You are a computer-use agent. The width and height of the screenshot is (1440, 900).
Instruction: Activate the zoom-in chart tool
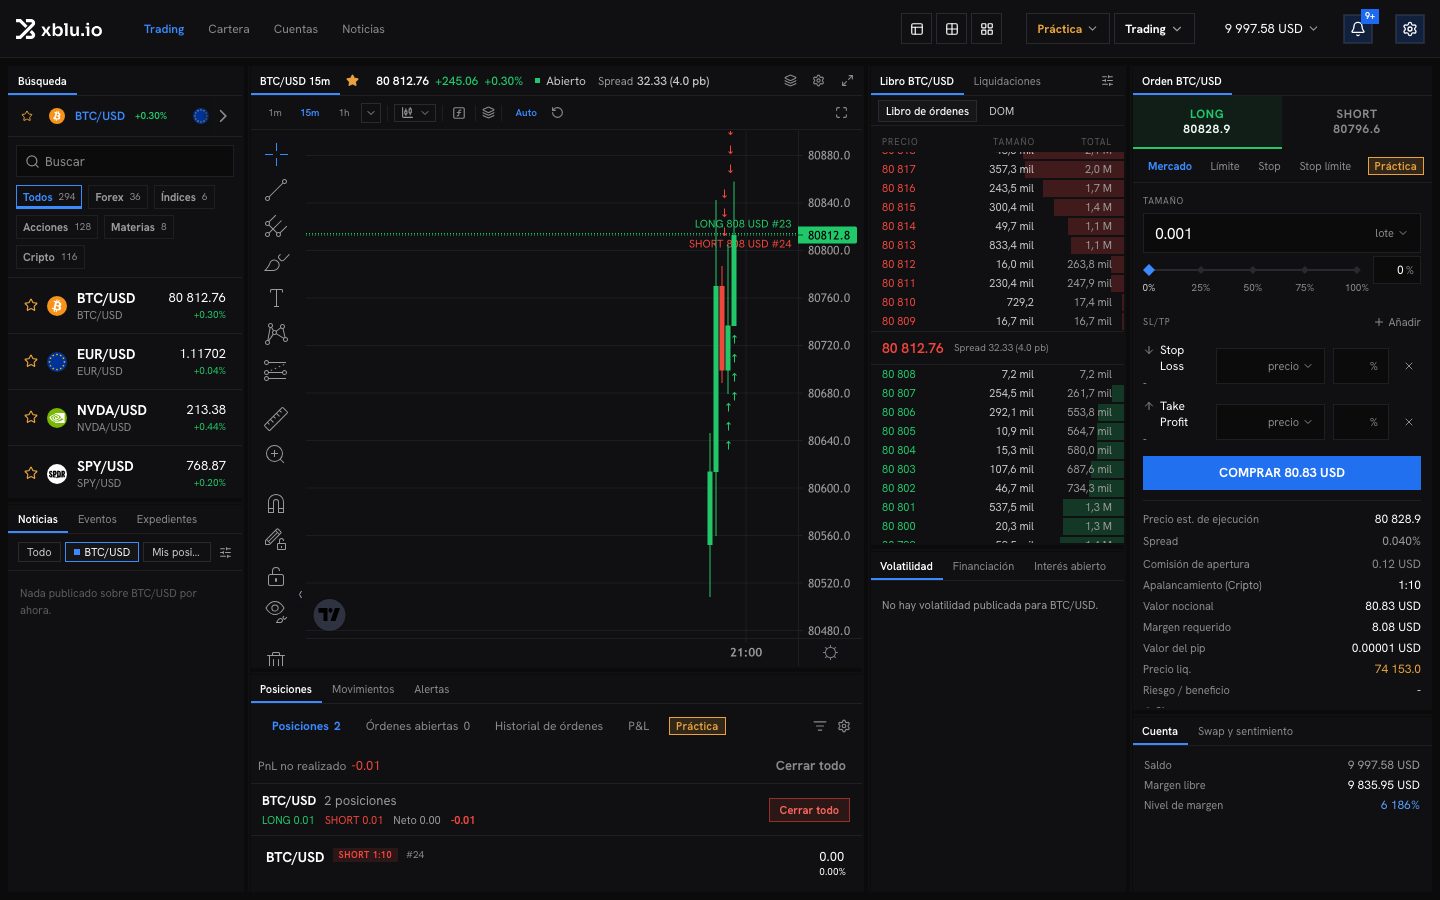(276, 455)
